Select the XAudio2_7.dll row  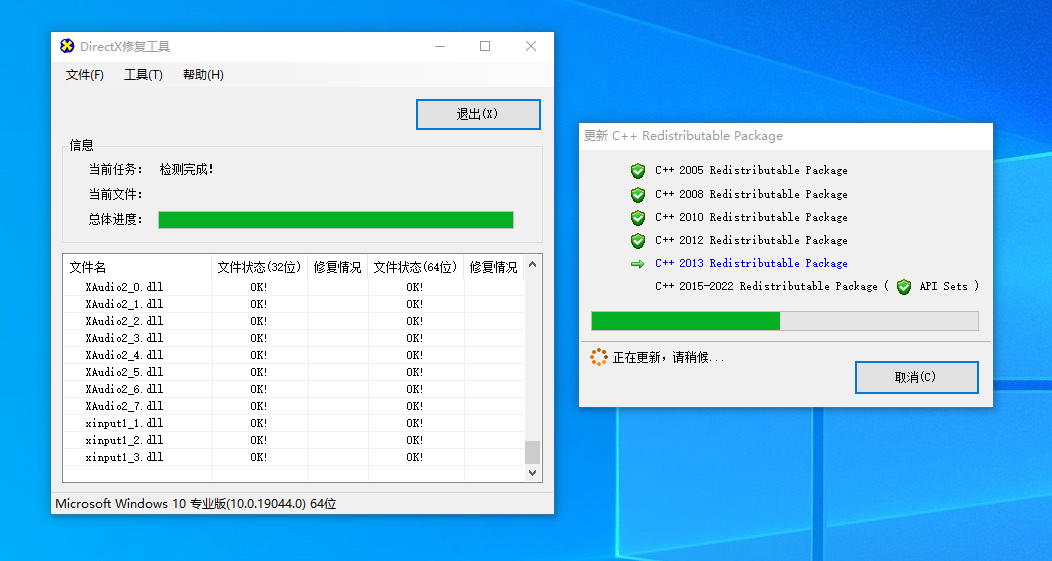[x=294, y=406]
